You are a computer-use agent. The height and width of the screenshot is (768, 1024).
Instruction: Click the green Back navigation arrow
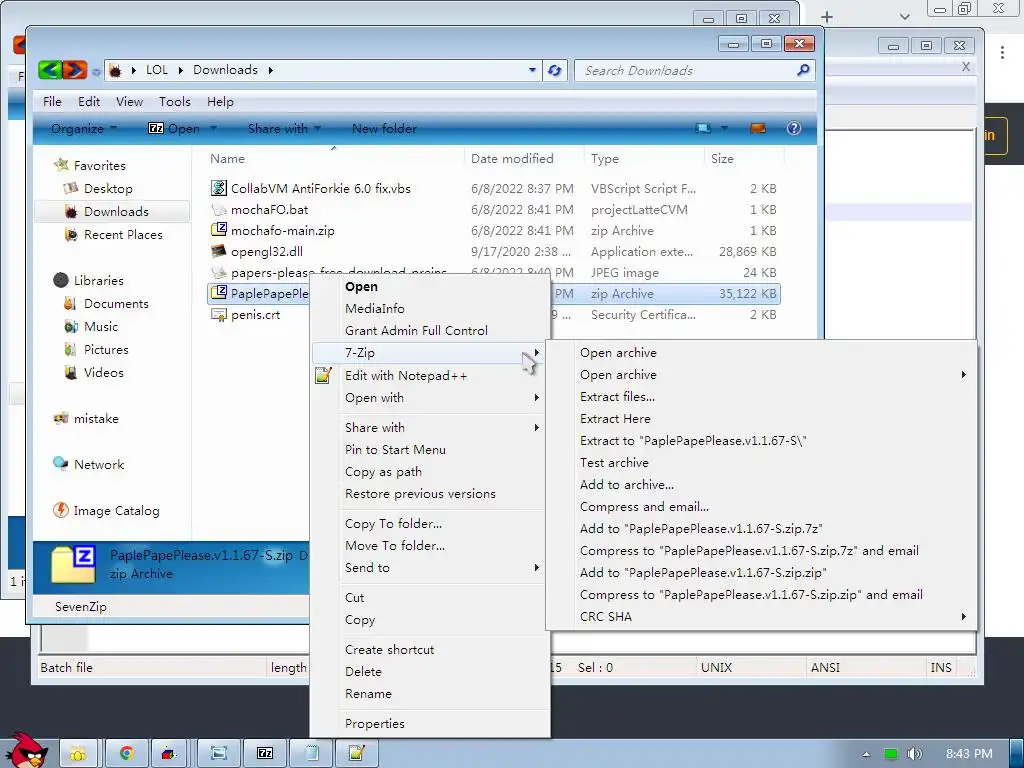point(50,70)
